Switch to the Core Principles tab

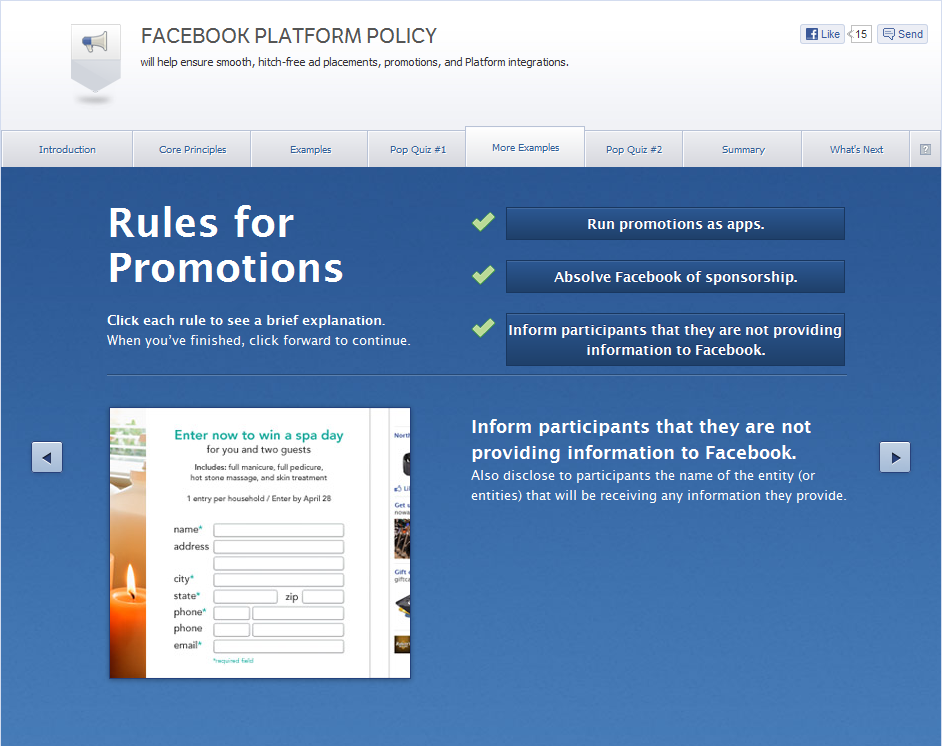click(x=192, y=149)
